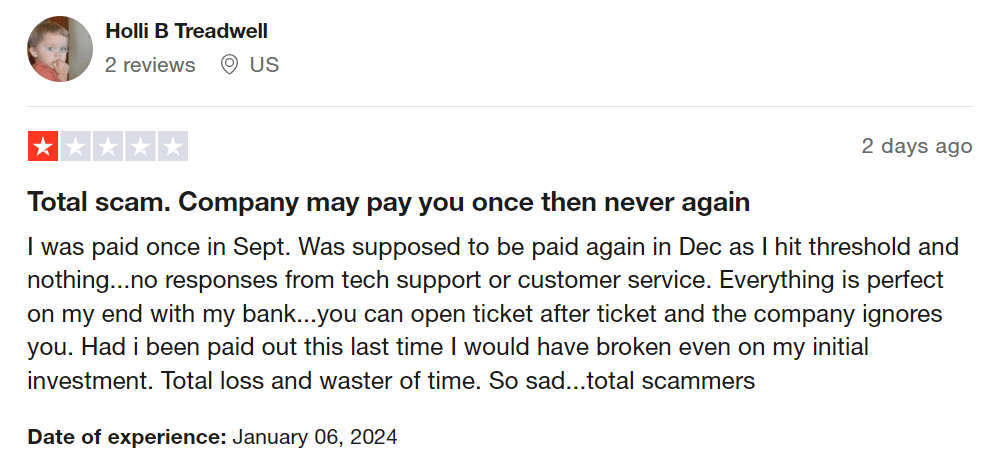Click Holli B Treadwell's profile avatar
997x469 pixels.
pos(61,49)
